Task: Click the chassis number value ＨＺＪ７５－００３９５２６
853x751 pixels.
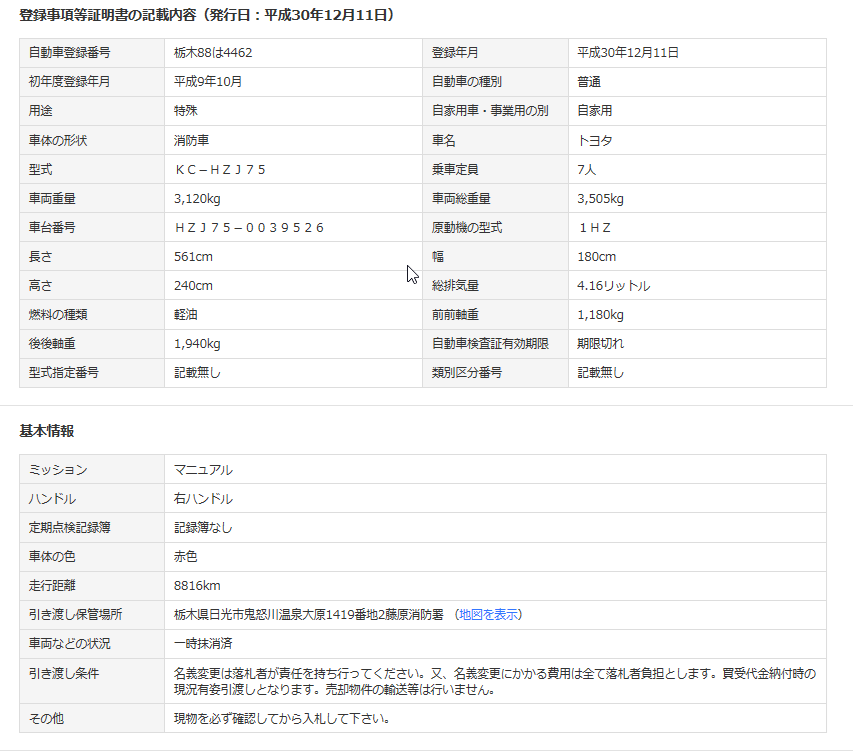Action: tap(249, 228)
